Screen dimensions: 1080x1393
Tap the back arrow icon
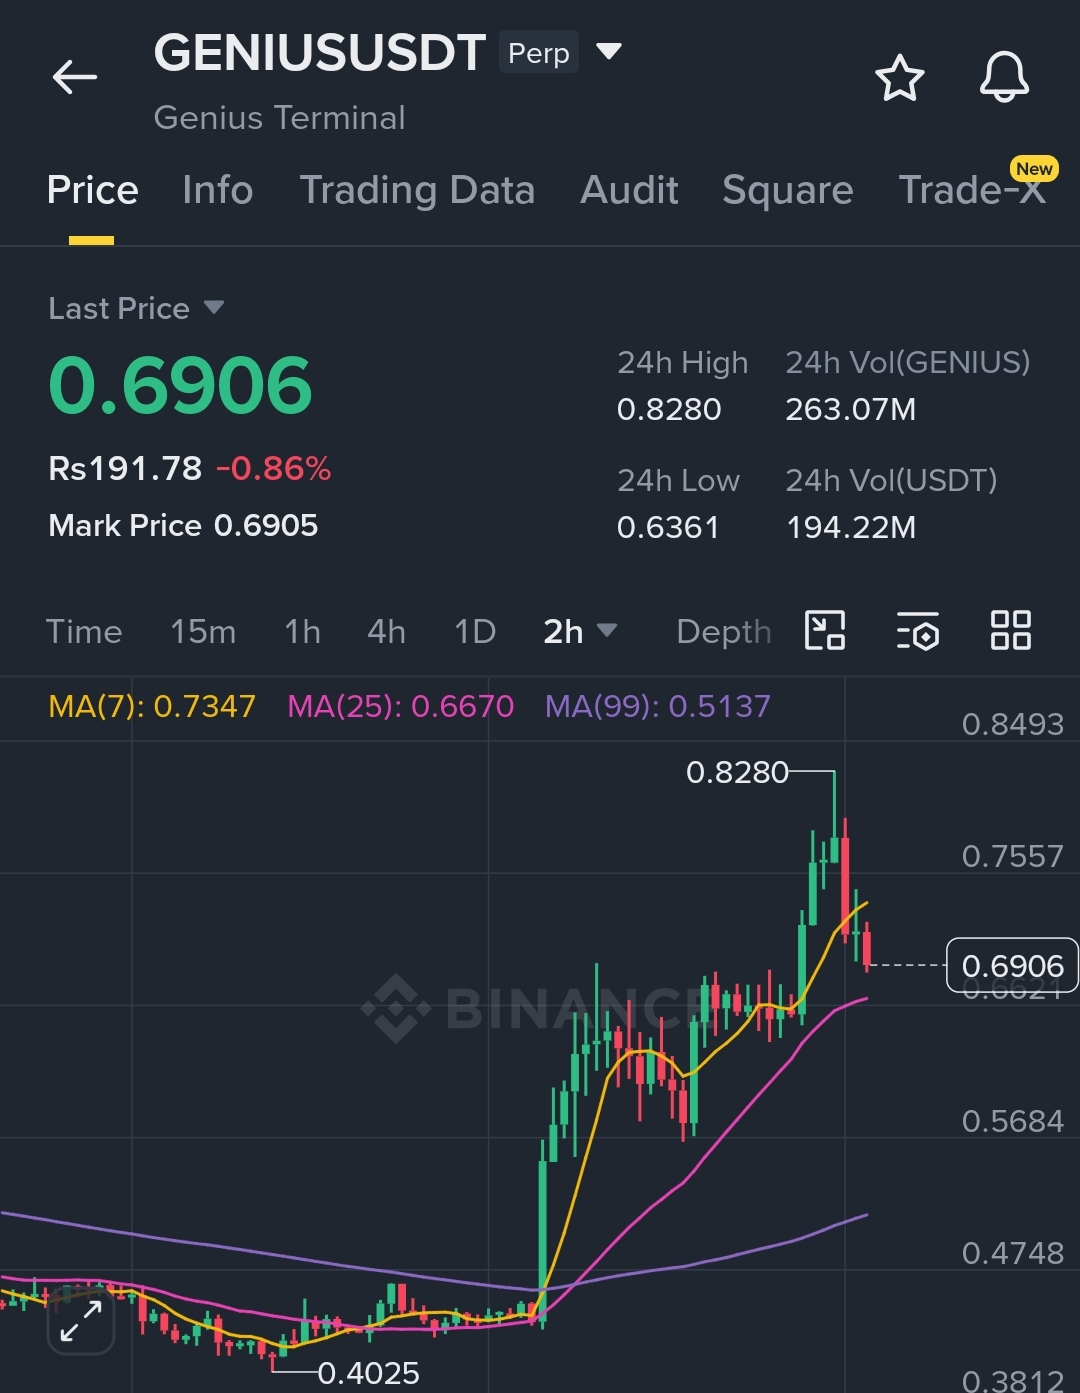[75, 77]
